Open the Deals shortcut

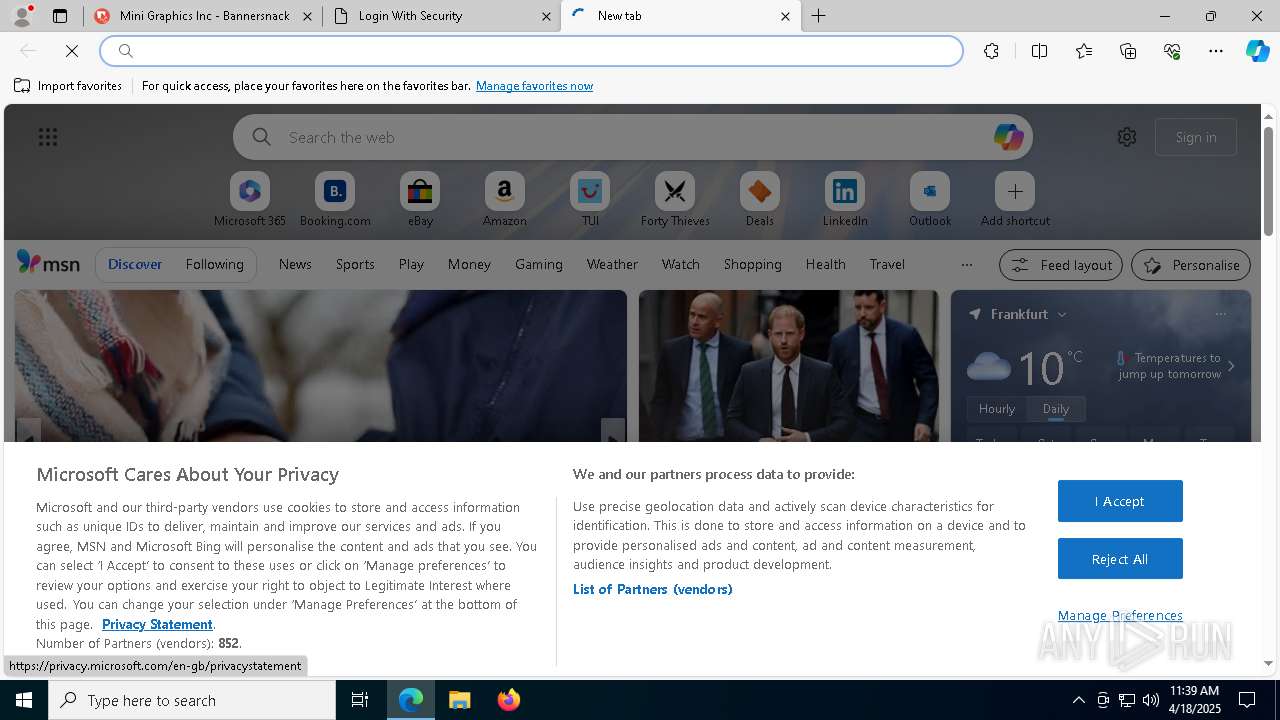point(760,200)
